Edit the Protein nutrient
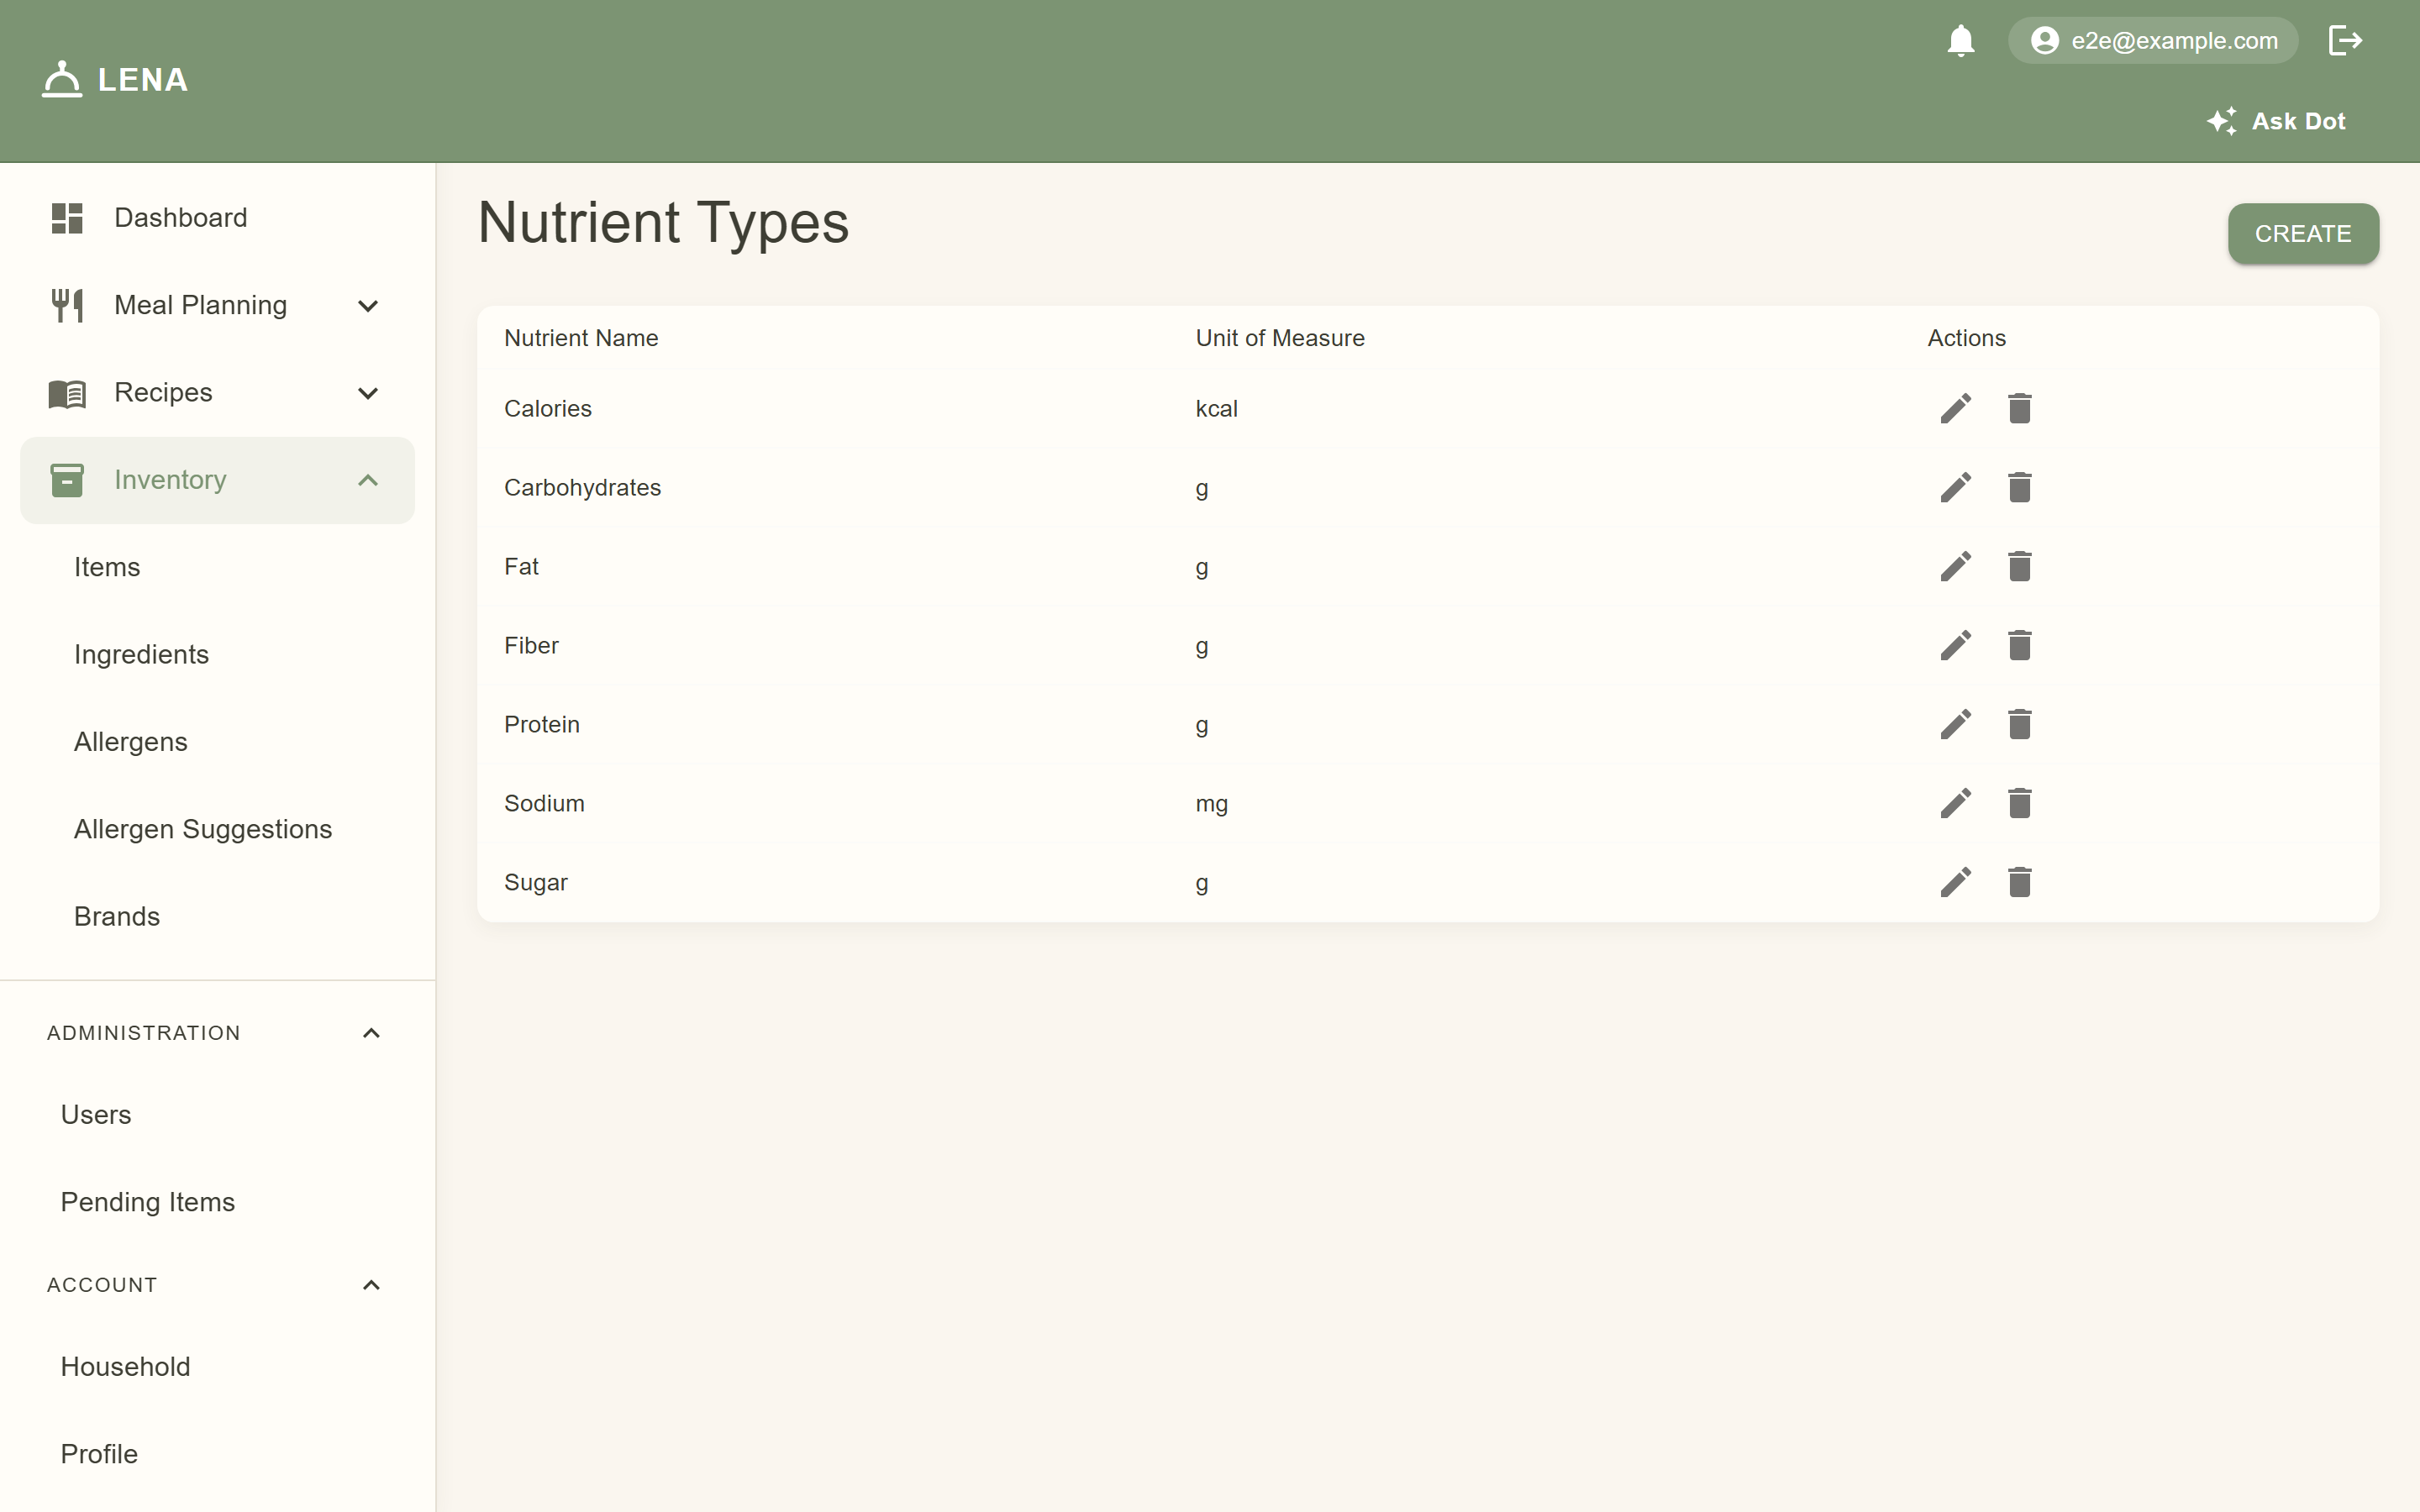2420x1512 pixels. click(1956, 724)
